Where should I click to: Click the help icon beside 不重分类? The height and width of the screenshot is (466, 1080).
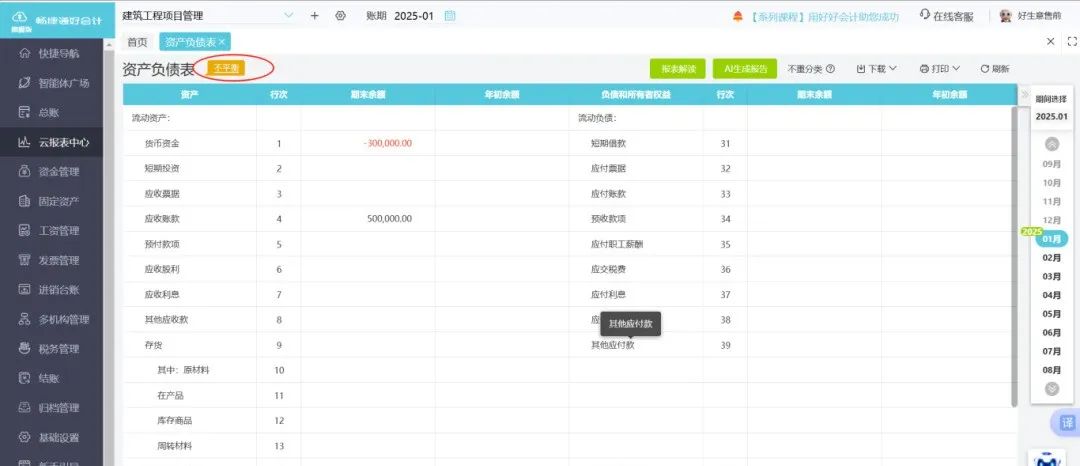click(x=830, y=69)
